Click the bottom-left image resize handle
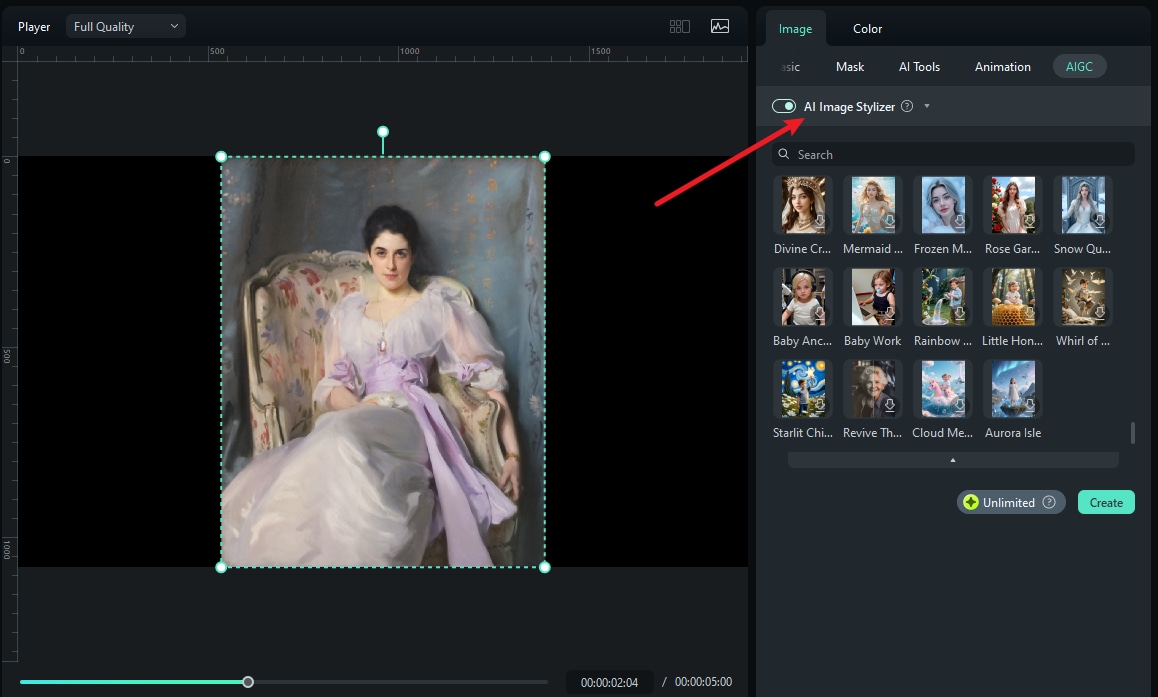The width and height of the screenshot is (1158, 697). click(221, 567)
